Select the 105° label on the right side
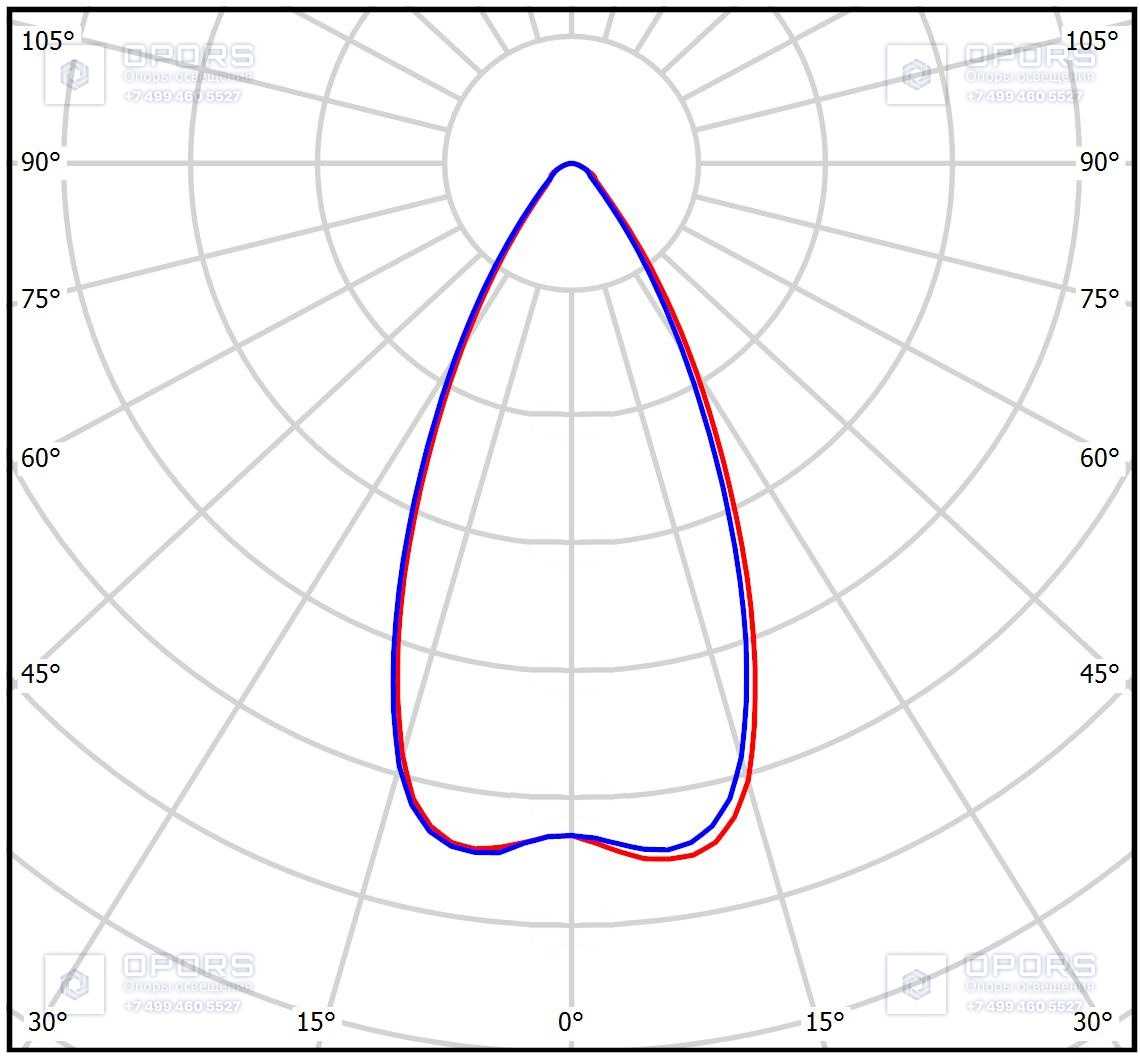The width and height of the screenshot is (1140, 1060). click(1091, 41)
